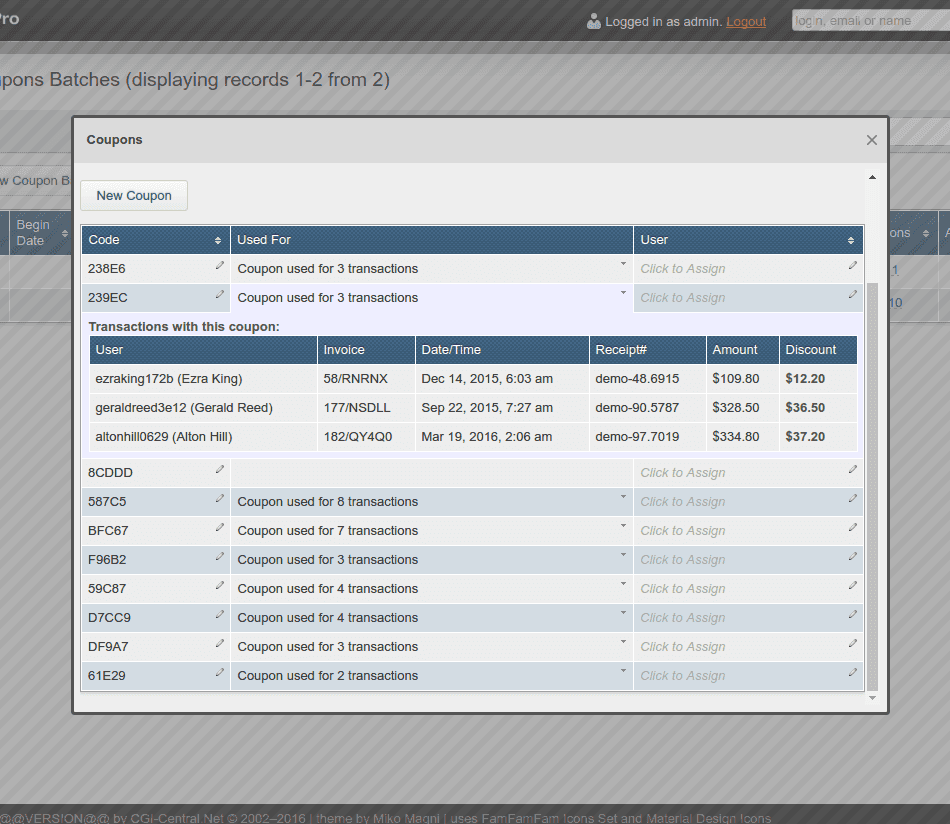The height and width of the screenshot is (824, 950).
Task: Click invoice 177/NSDLL
Action: [357, 408]
